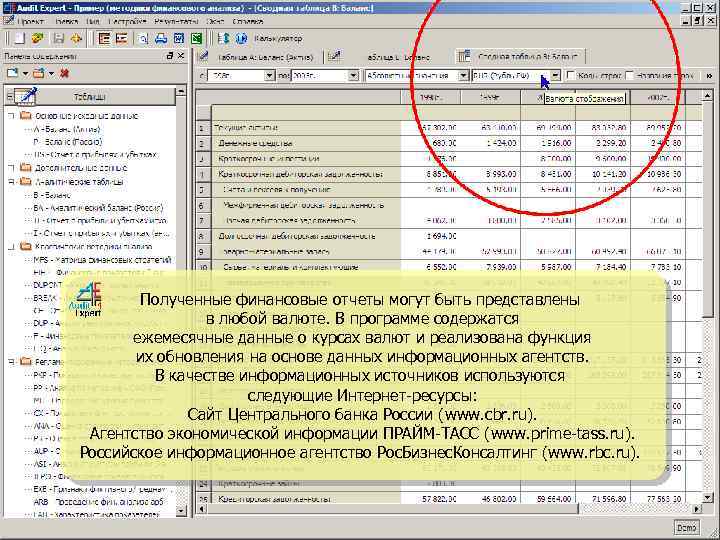Click the round blue icon before Калькулятор
The height and width of the screenshot is (540, 720).
241,39
